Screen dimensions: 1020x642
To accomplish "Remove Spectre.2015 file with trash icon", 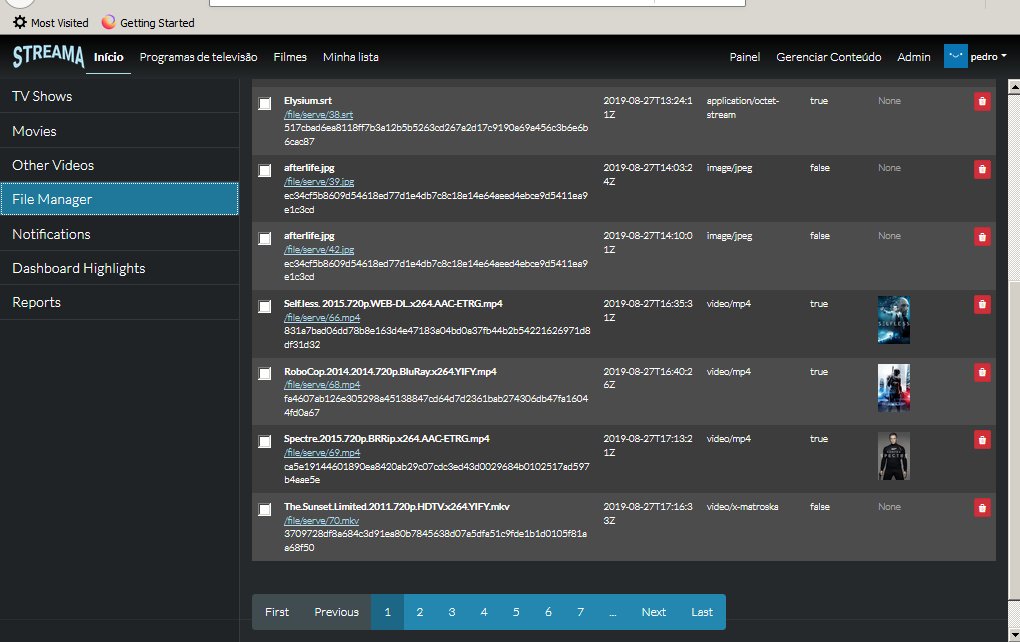I will click(981, 440).
